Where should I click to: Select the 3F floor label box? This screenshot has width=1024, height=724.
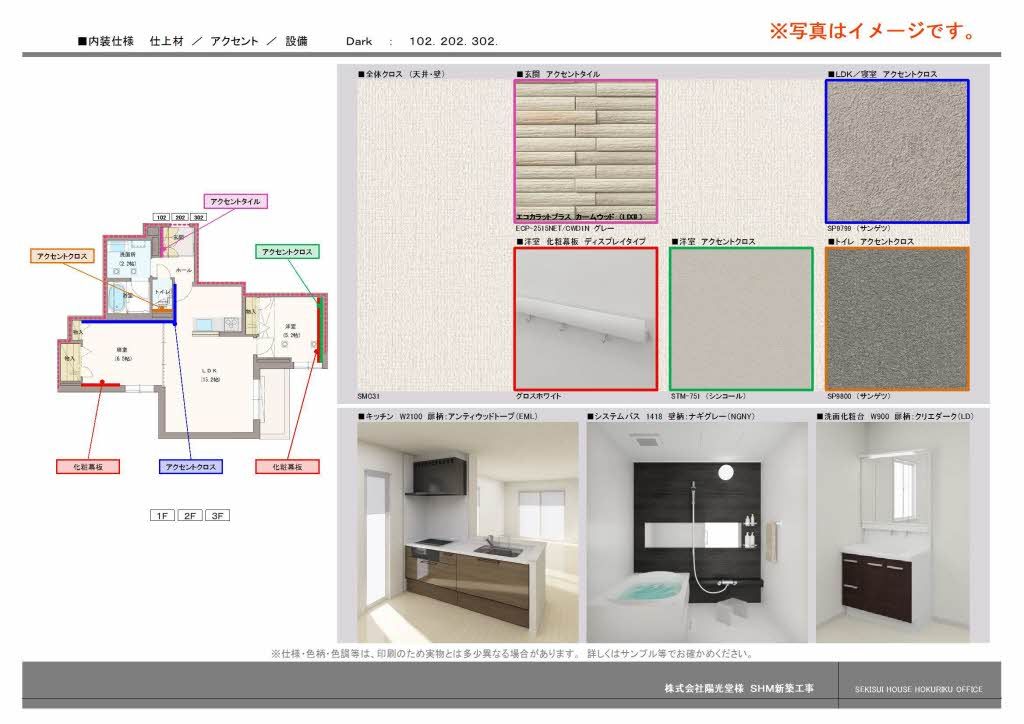[217, 516]
